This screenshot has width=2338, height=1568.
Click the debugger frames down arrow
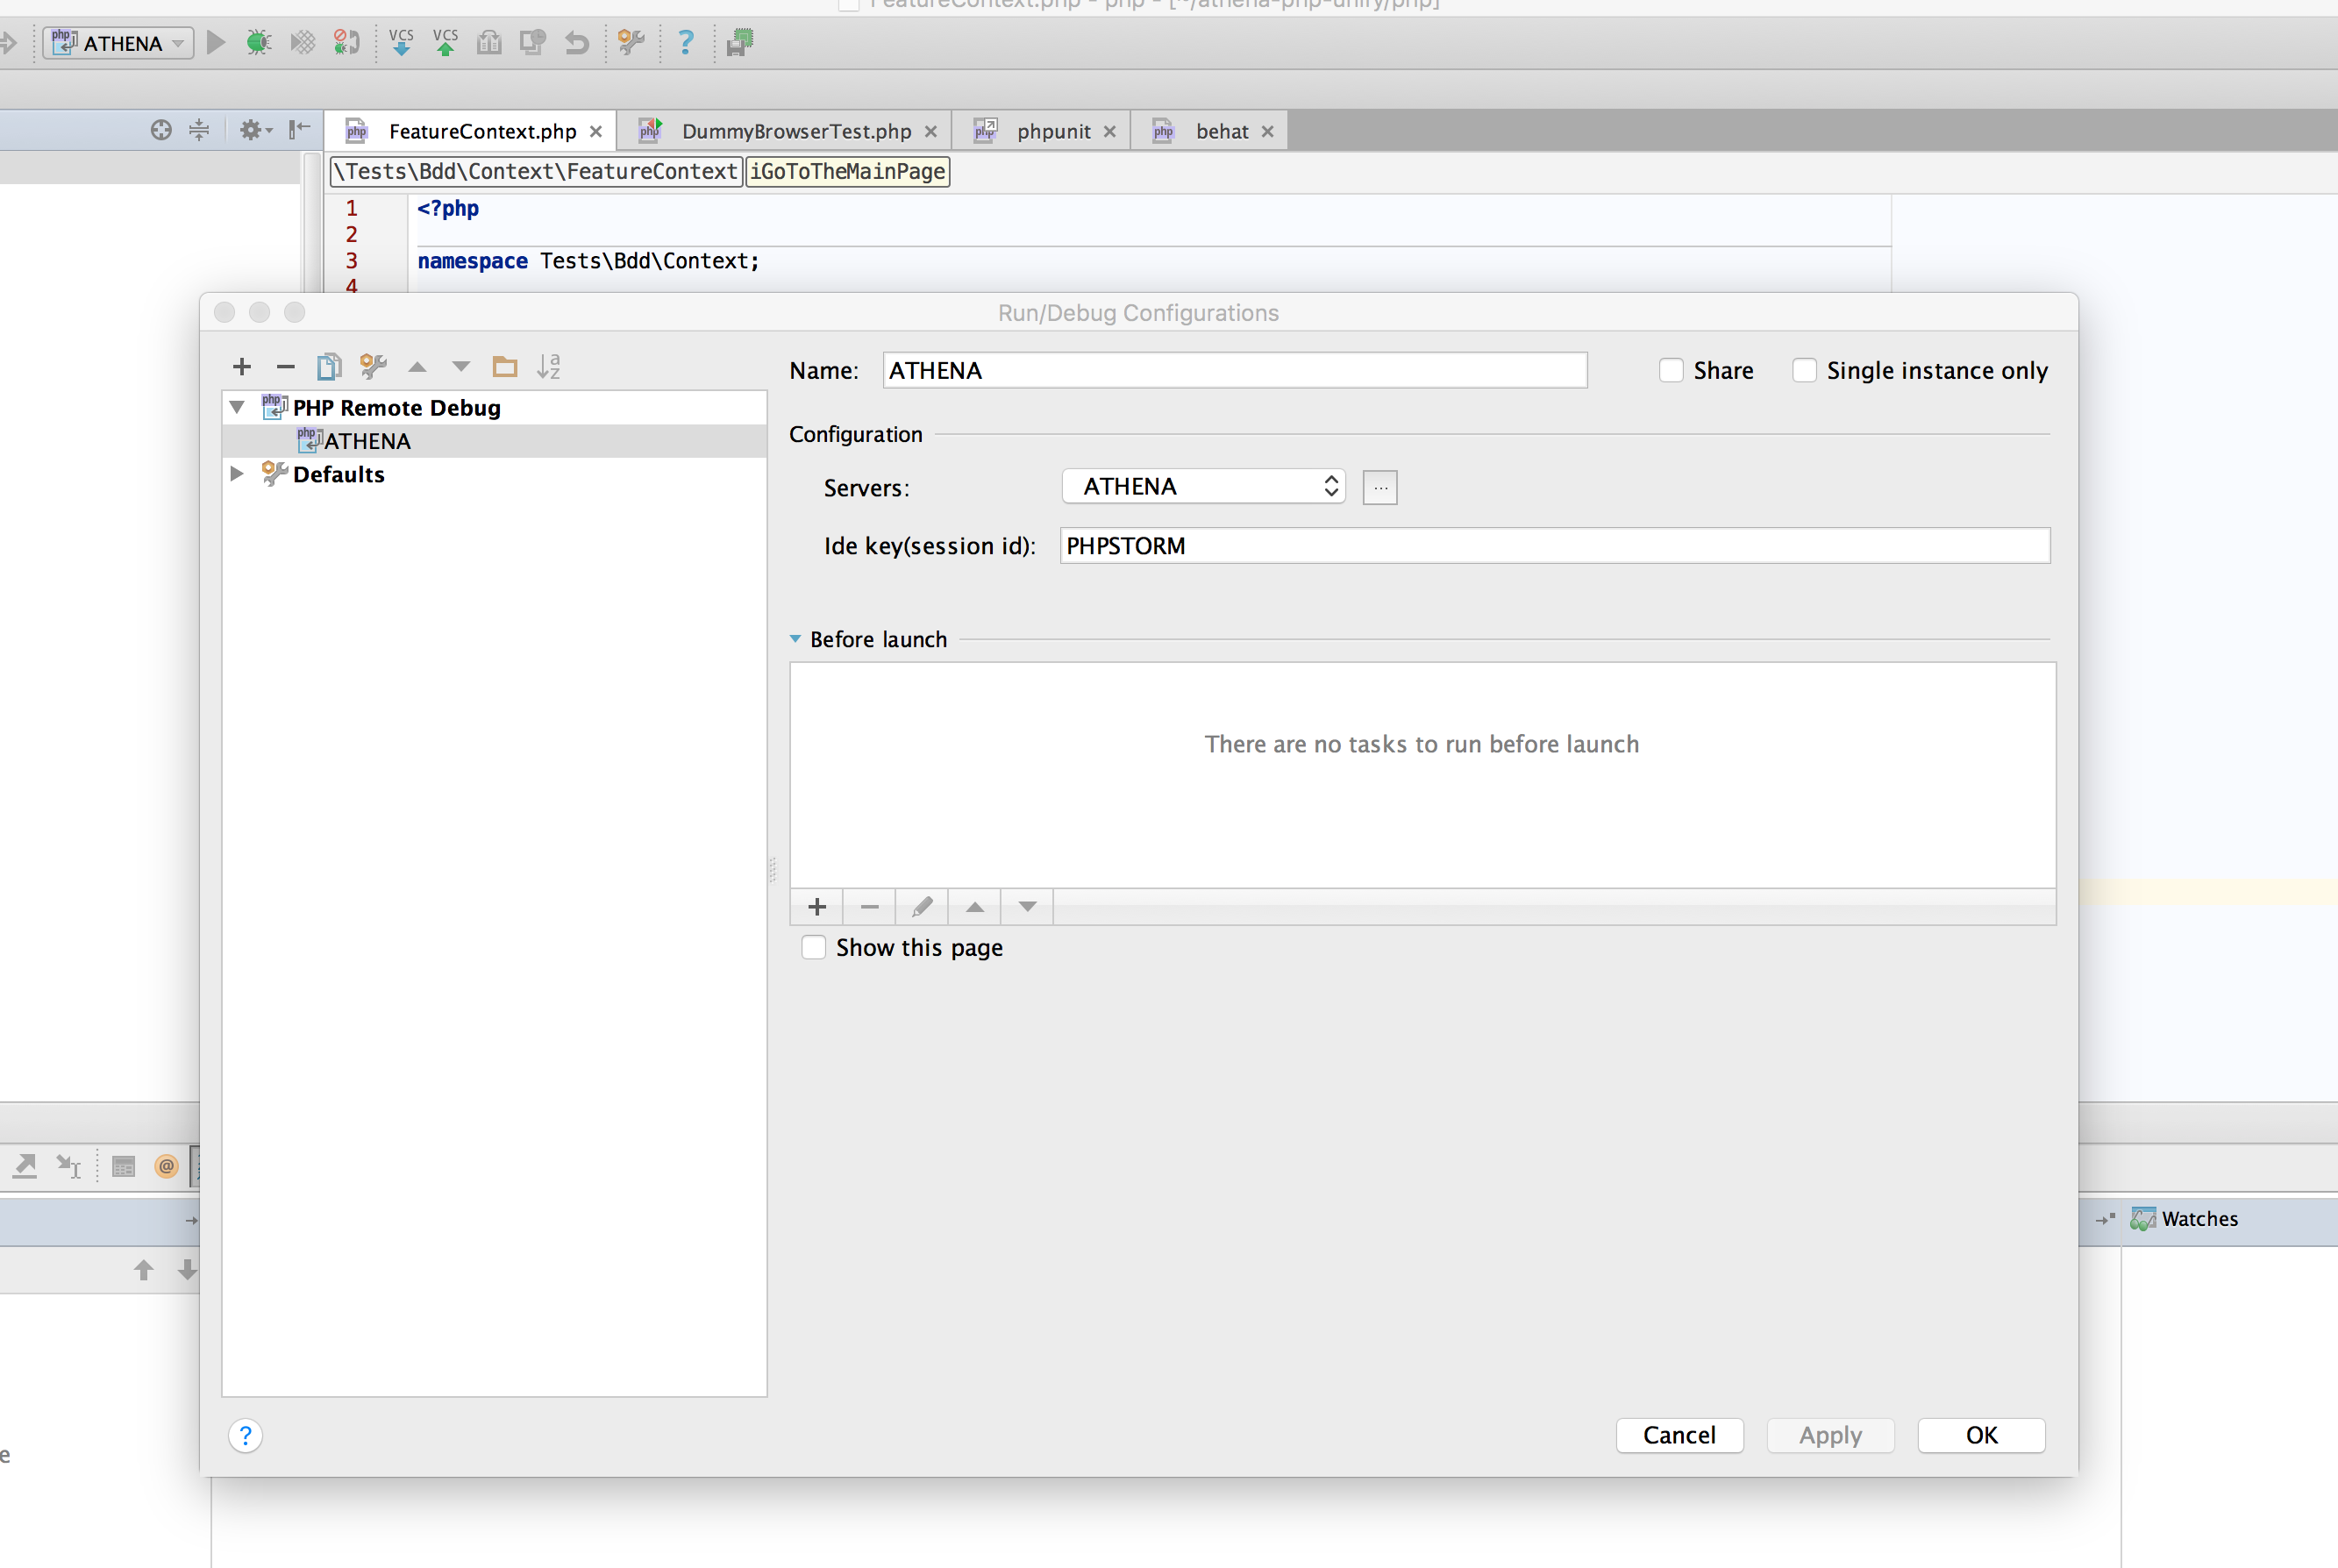pos(187,1269)
